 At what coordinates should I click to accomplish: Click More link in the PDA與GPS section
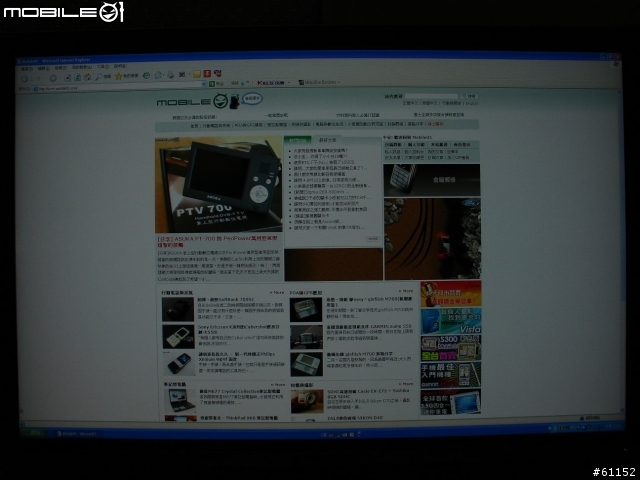pyautogui.click(x=406, y=291)
